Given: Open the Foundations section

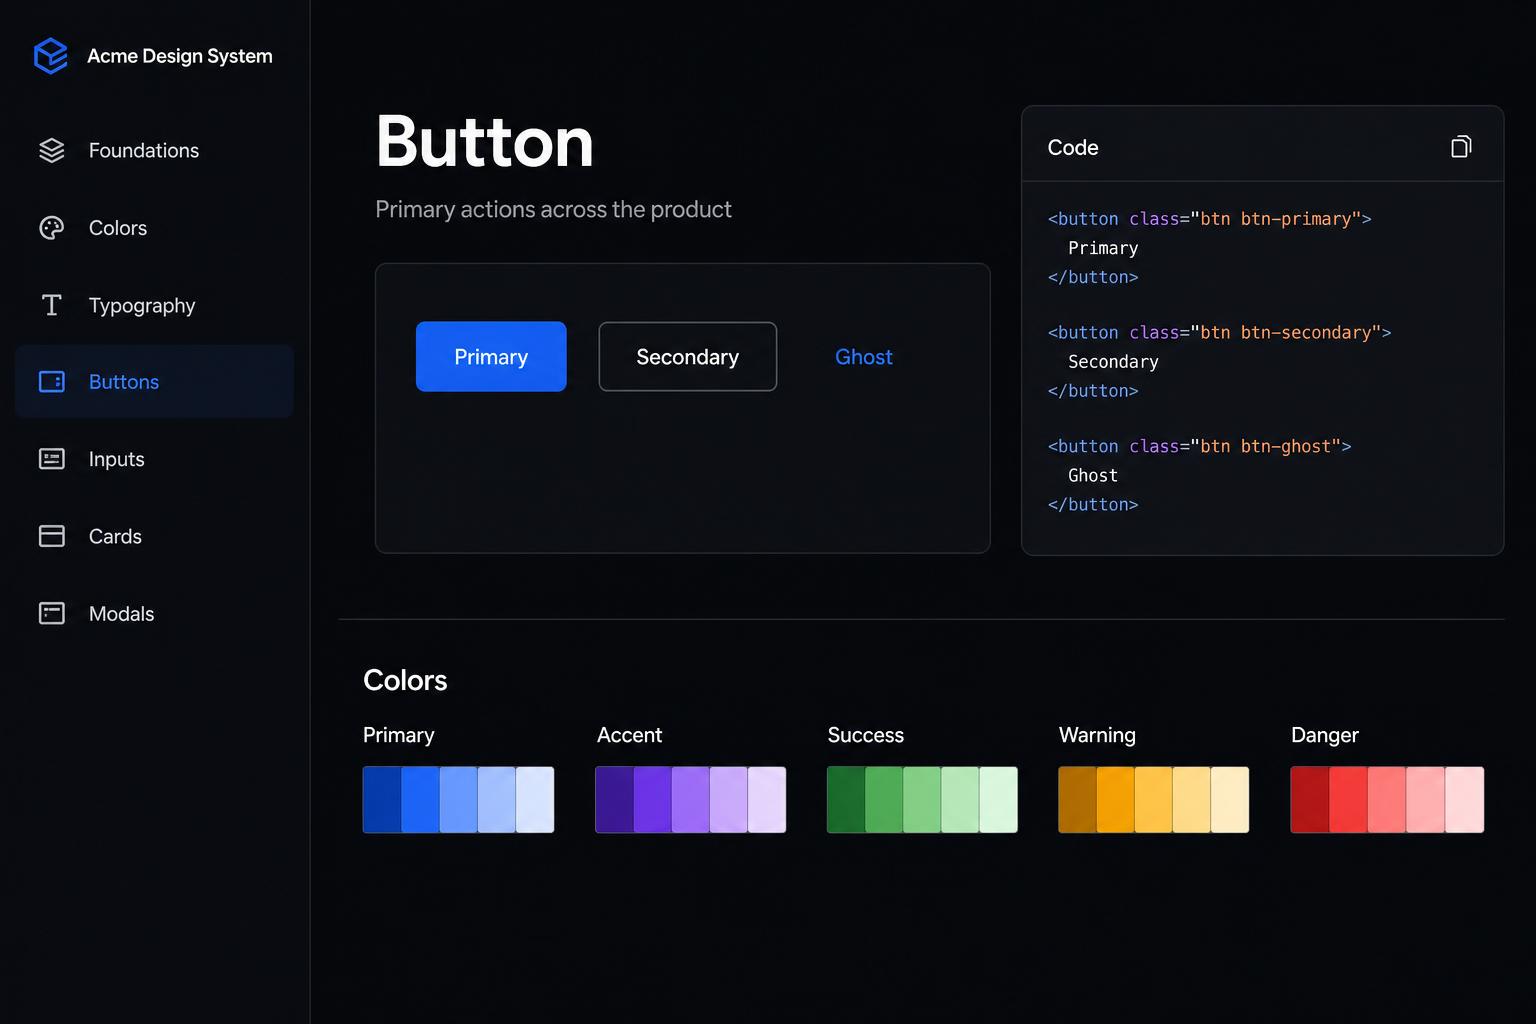Looking at the screenshot, I should [x=154, y=150].
